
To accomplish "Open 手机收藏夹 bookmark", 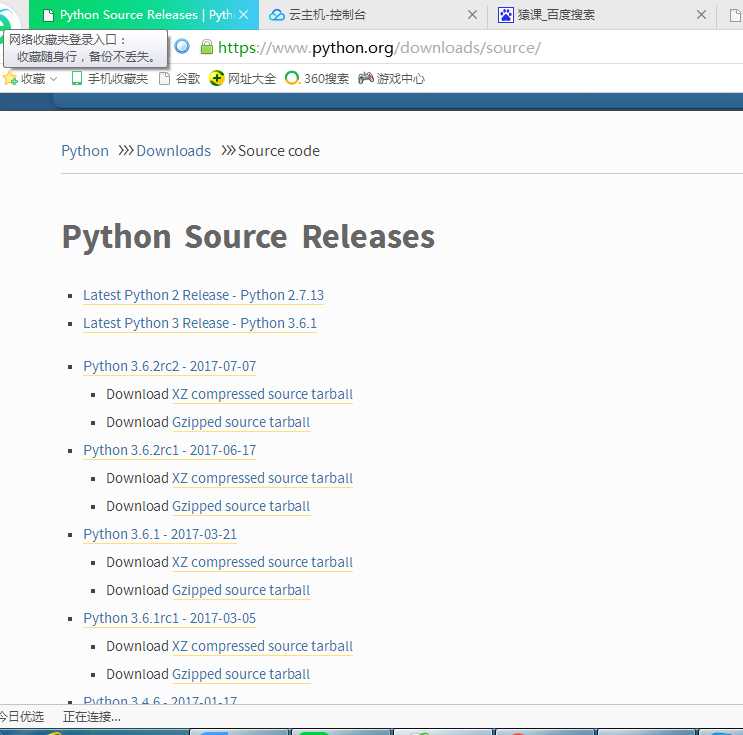I will (109, 78).
